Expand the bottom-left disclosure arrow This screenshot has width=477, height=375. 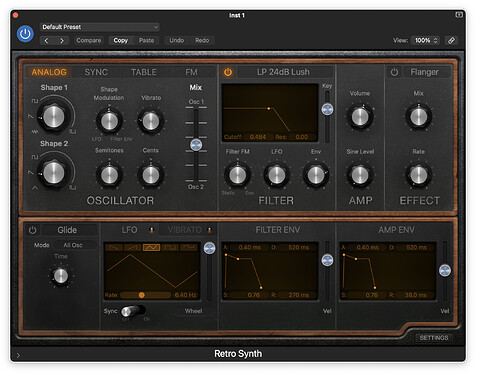[x=18, y=355]
